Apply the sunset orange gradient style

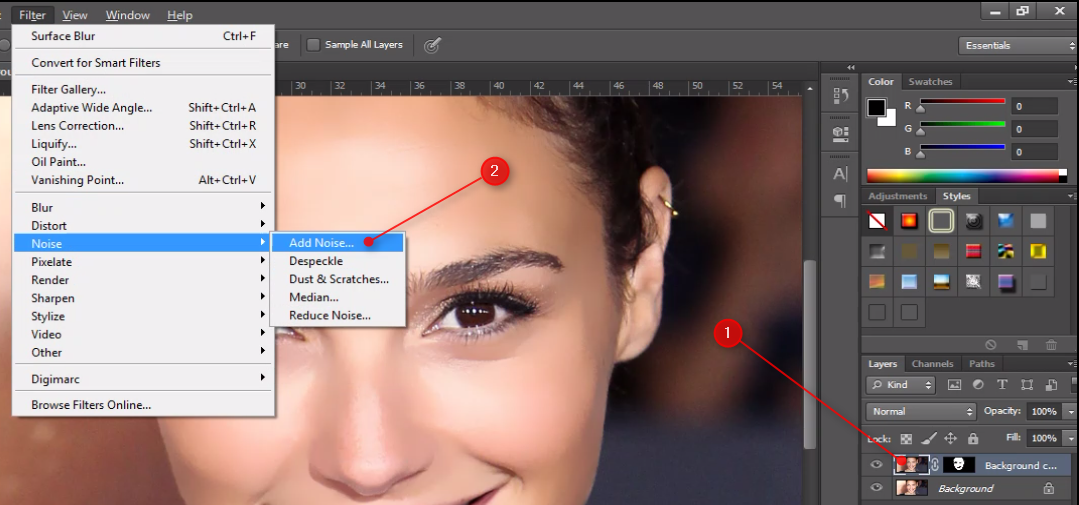click(x=877, y=281)
